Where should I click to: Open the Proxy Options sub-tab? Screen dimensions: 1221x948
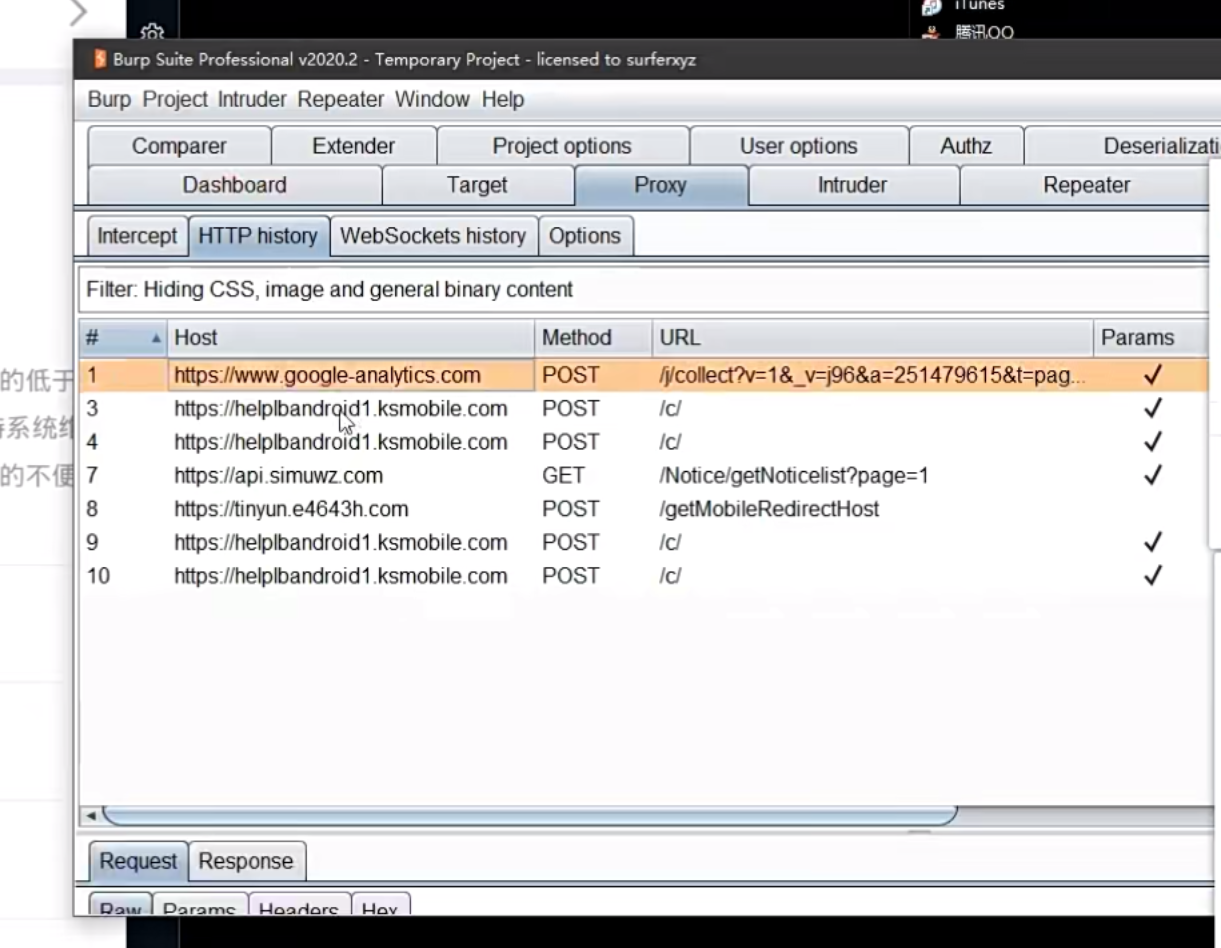click(585, 236)
